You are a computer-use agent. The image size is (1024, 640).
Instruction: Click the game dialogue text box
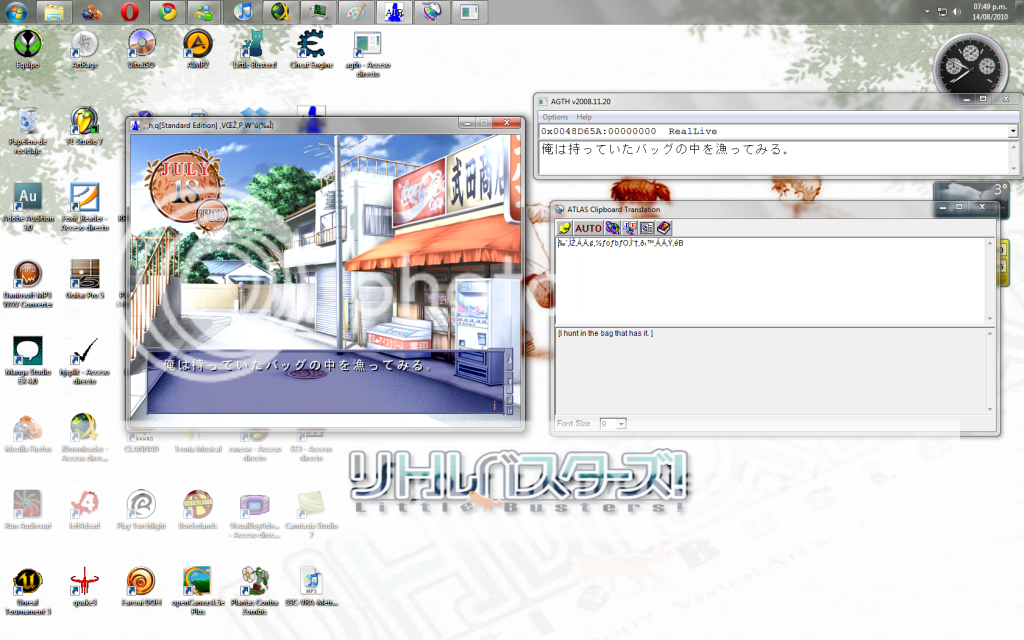[327, 382]
